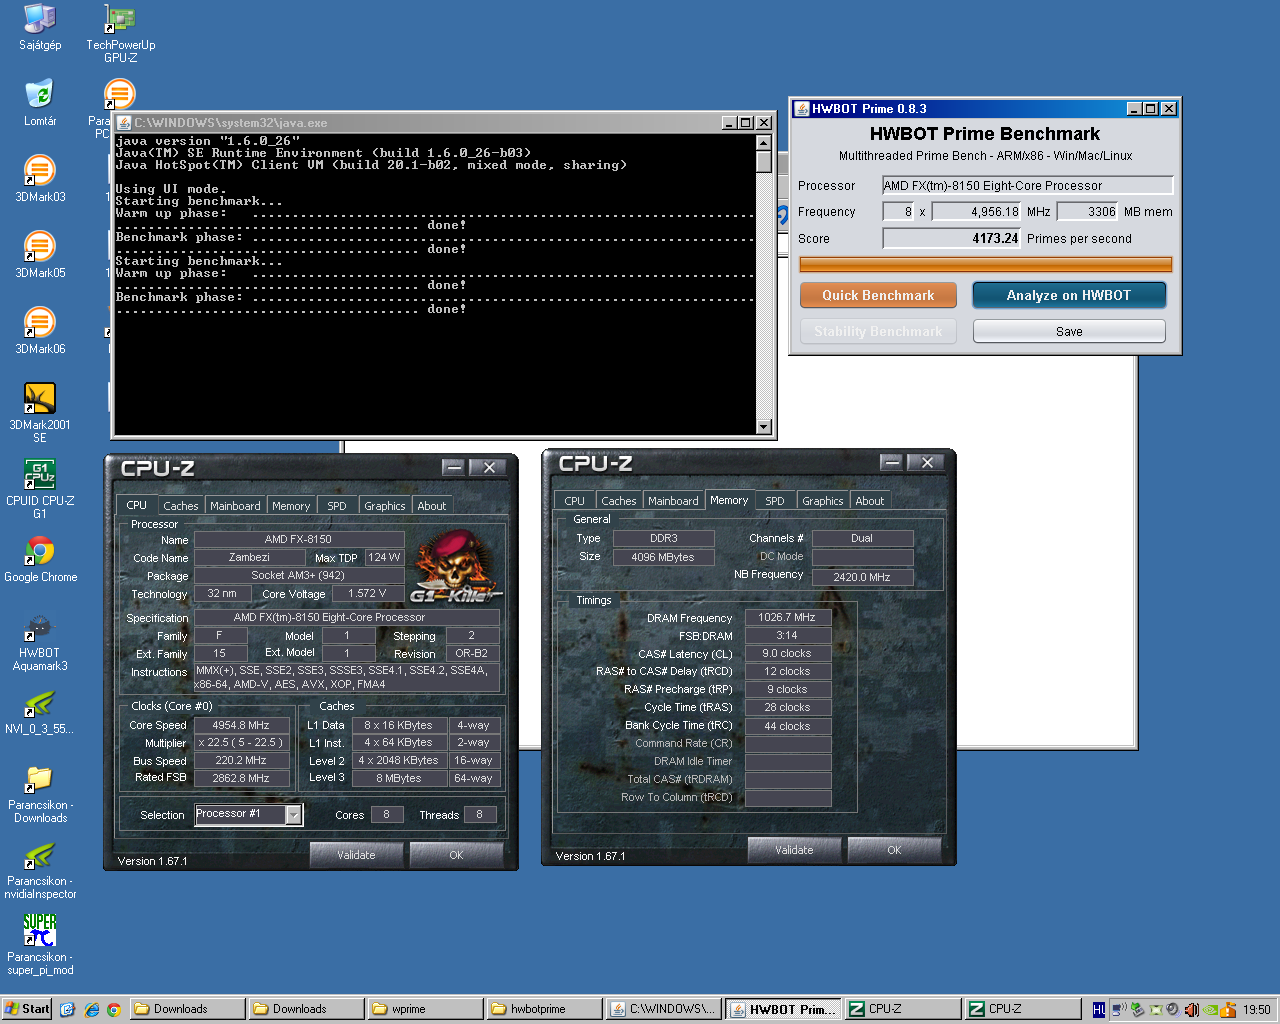
Task: Launch 3DMark05 desktop shortcut
Action: 40,255
